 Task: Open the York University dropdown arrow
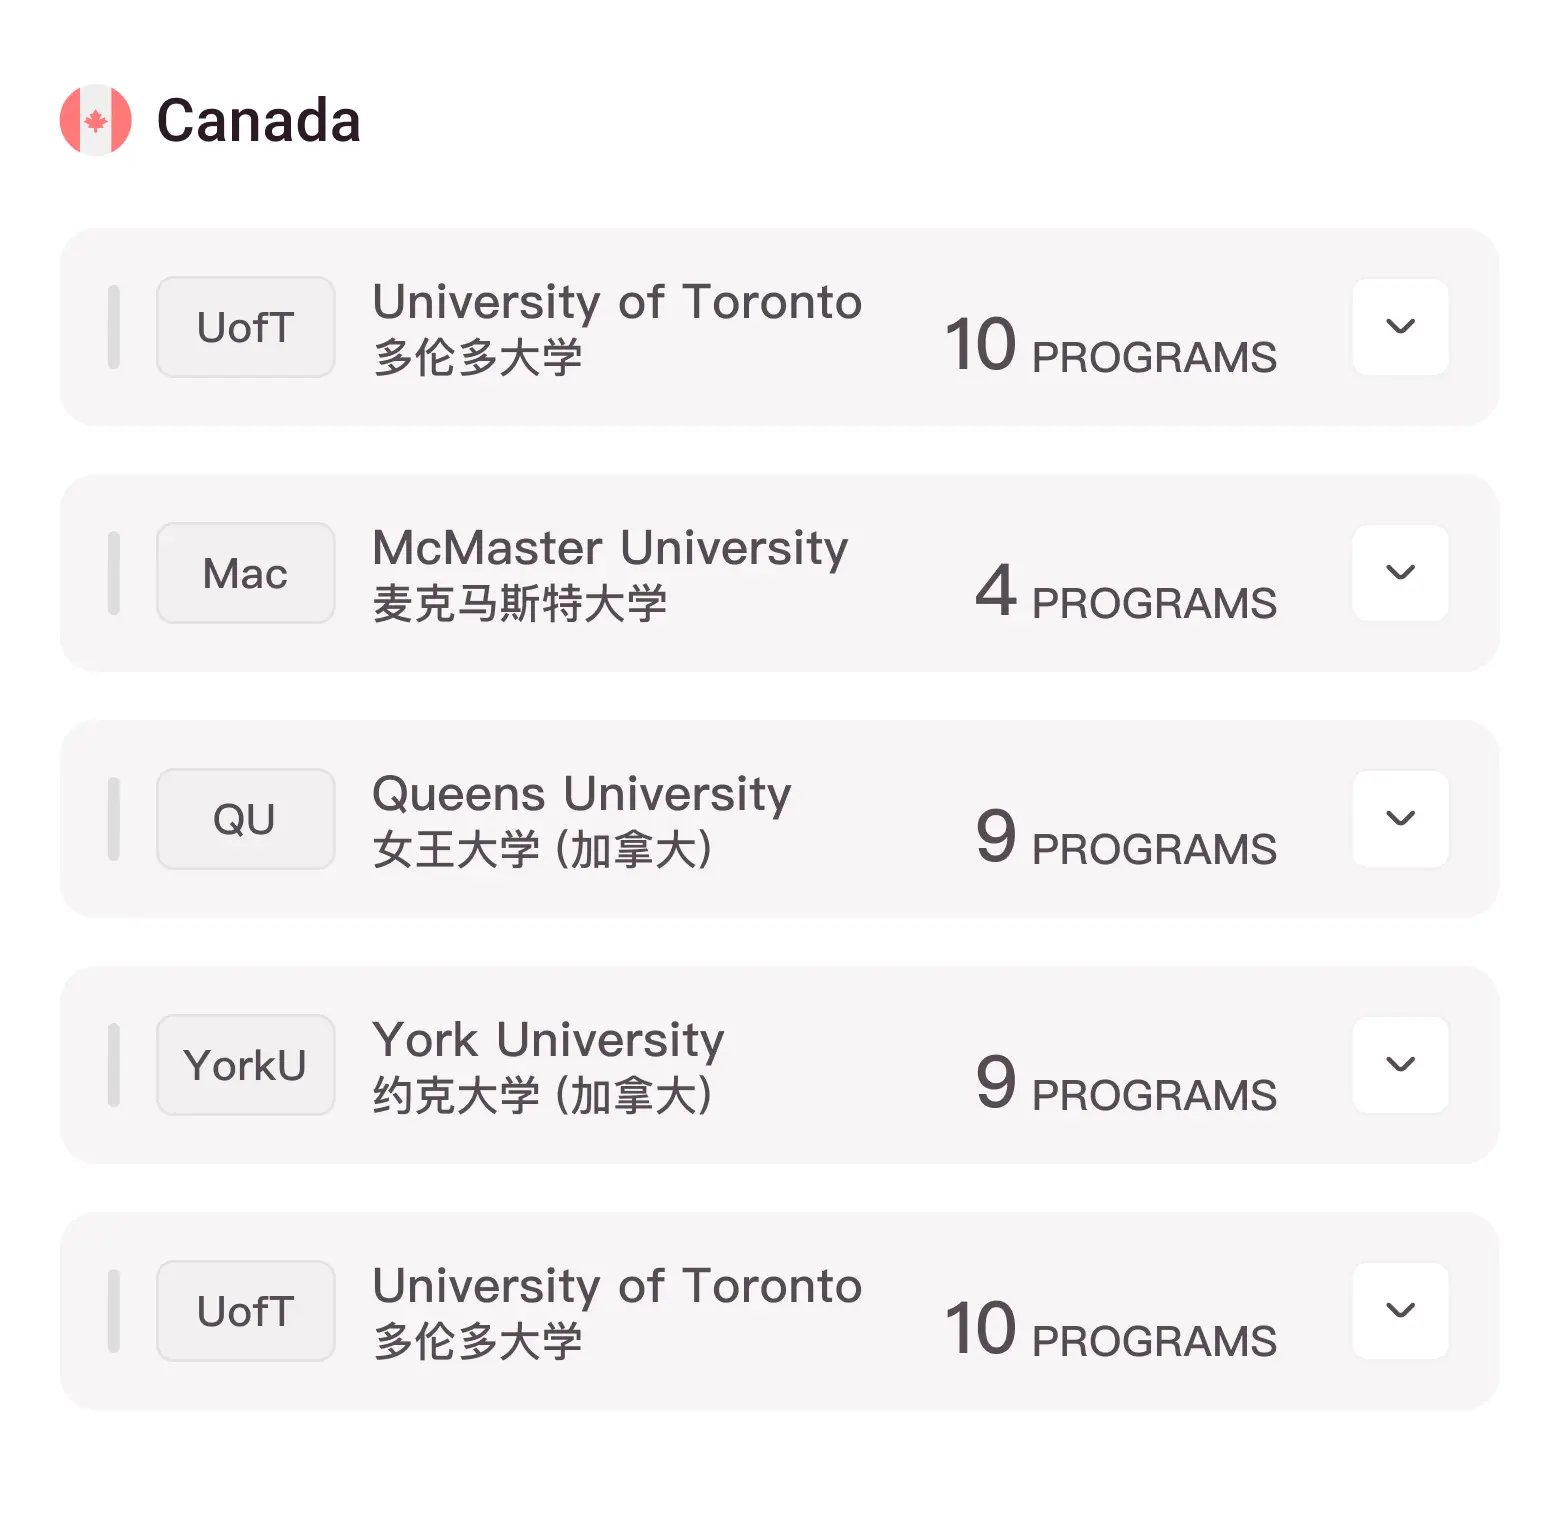pos(1400,1065)
